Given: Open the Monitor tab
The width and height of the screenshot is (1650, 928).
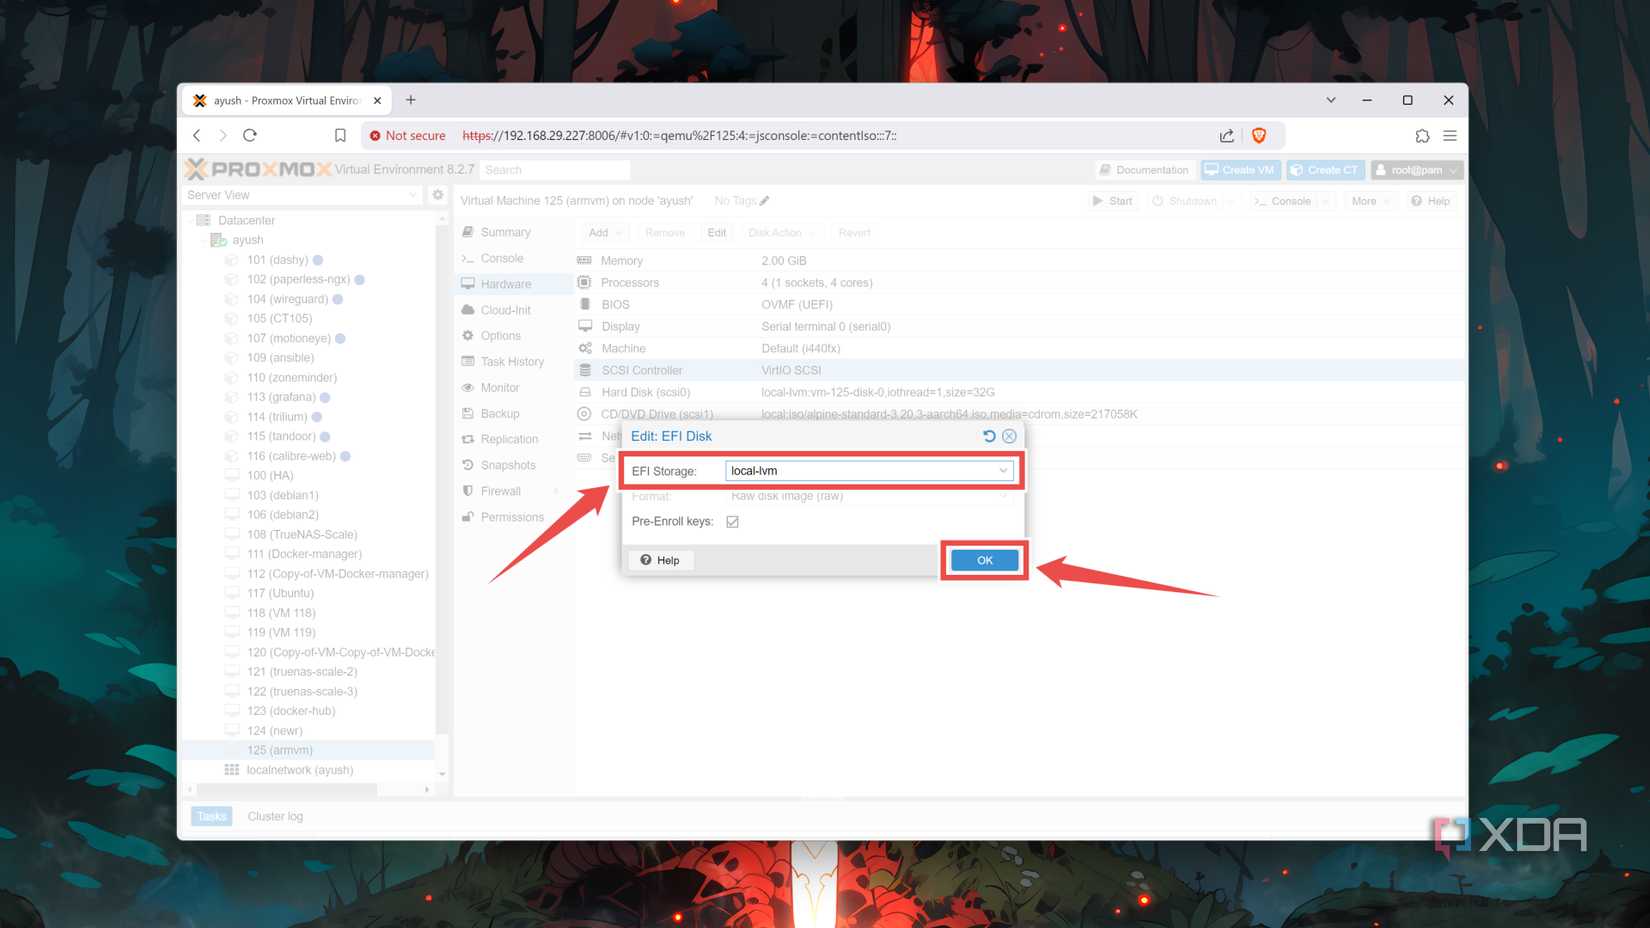Looking at the screenshot, I should coord(500,388).
